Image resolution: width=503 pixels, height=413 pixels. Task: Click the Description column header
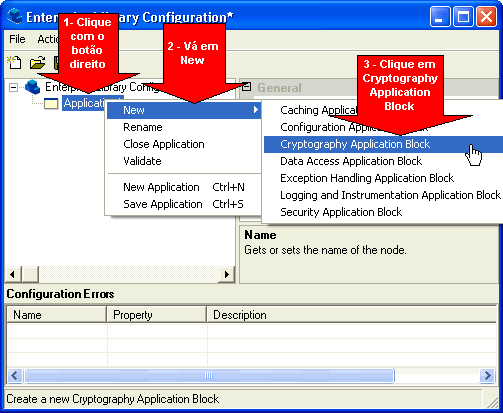tap(352, 315)
